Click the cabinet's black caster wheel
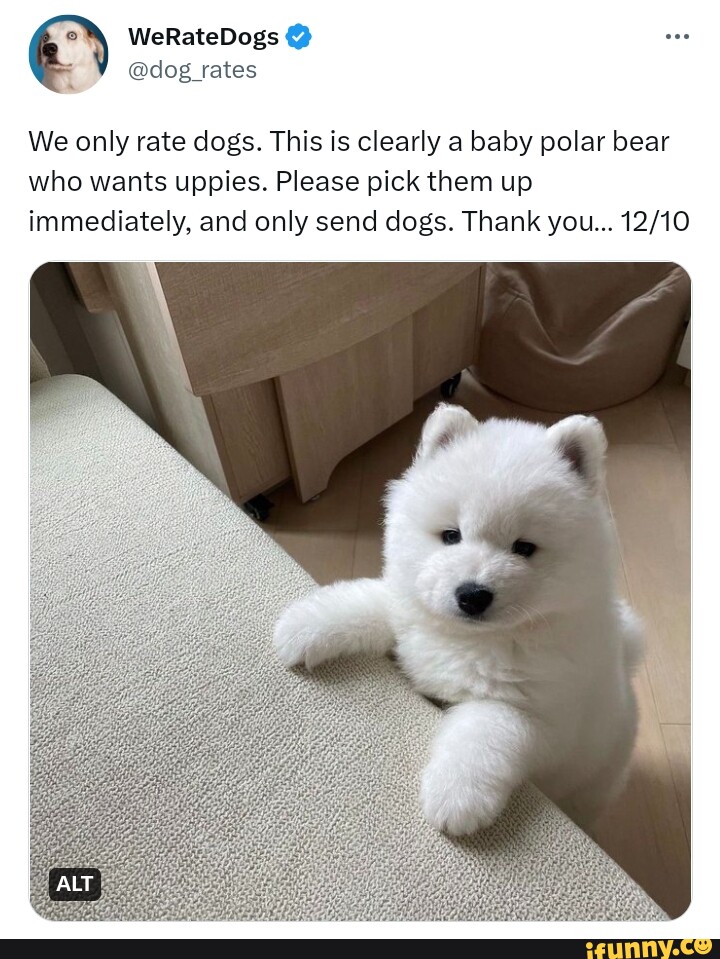Image resolution: width=720 pixels, height=959 pixels. tap(258, 507)
